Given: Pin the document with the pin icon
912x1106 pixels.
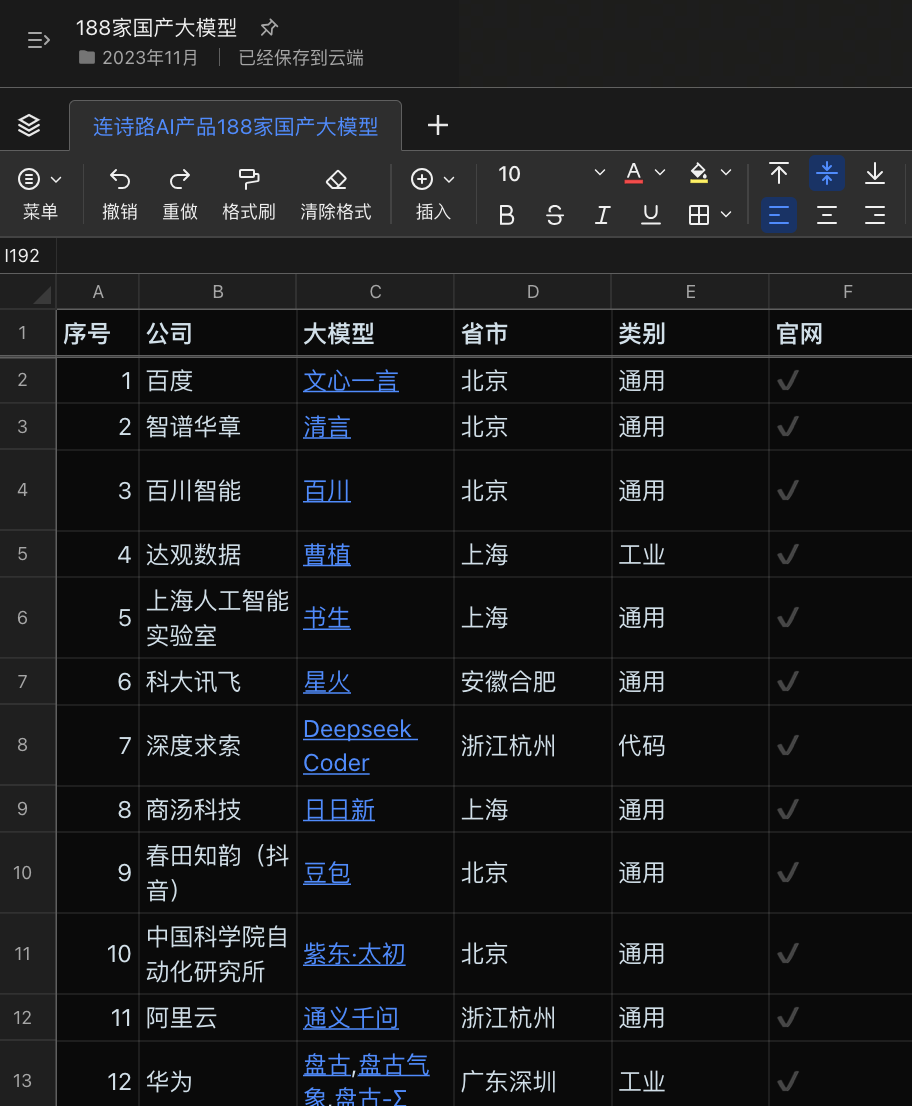Looking at the screenshot, I should (x=269, y=28).
